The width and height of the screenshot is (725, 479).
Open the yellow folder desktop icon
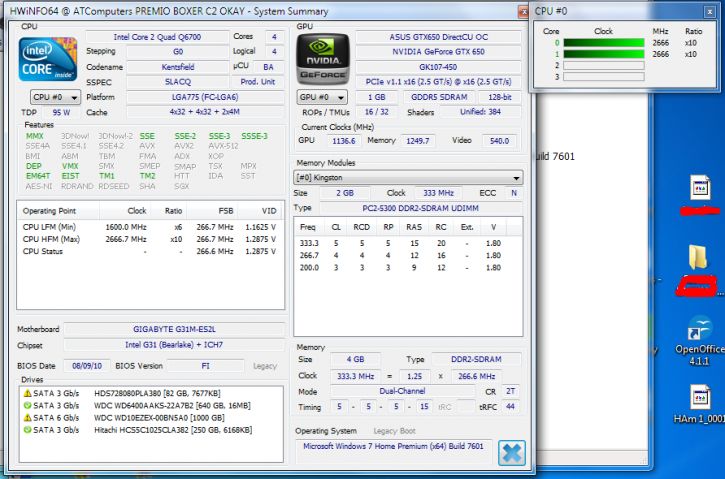698,257
